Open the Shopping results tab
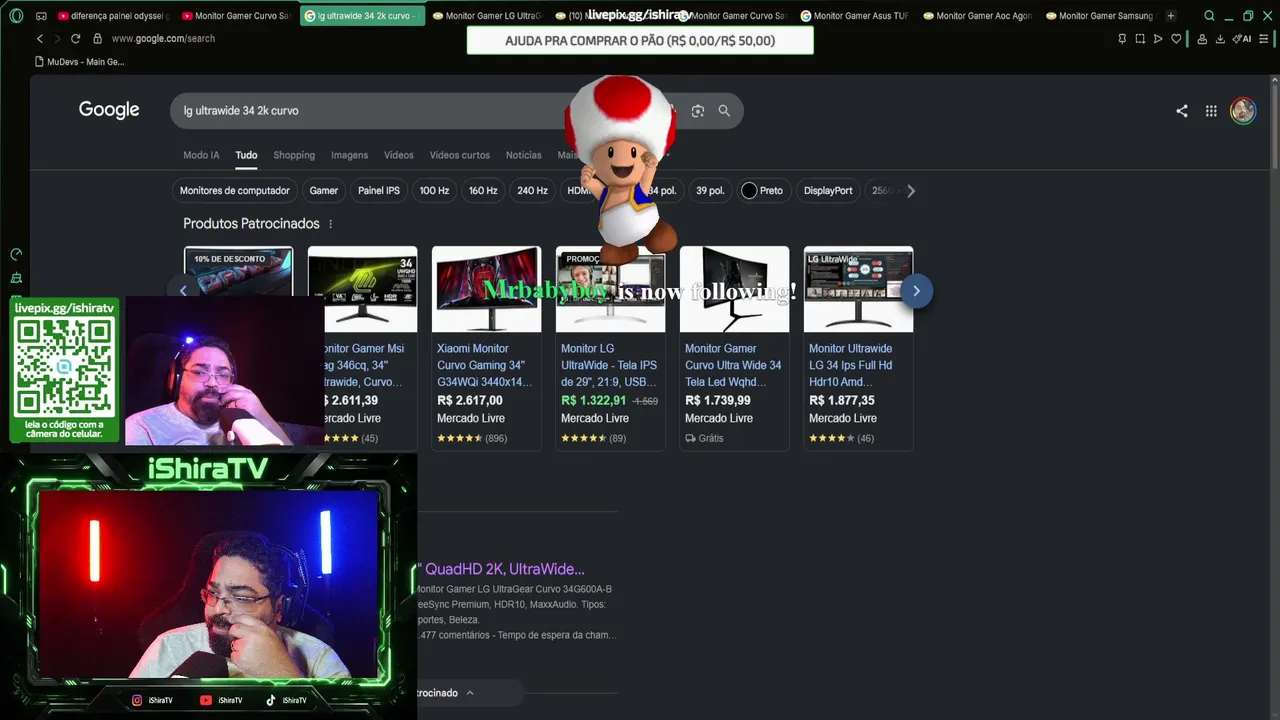This screenshot has height=720, width=1280. pyautogui.click(x=294, y=155)
